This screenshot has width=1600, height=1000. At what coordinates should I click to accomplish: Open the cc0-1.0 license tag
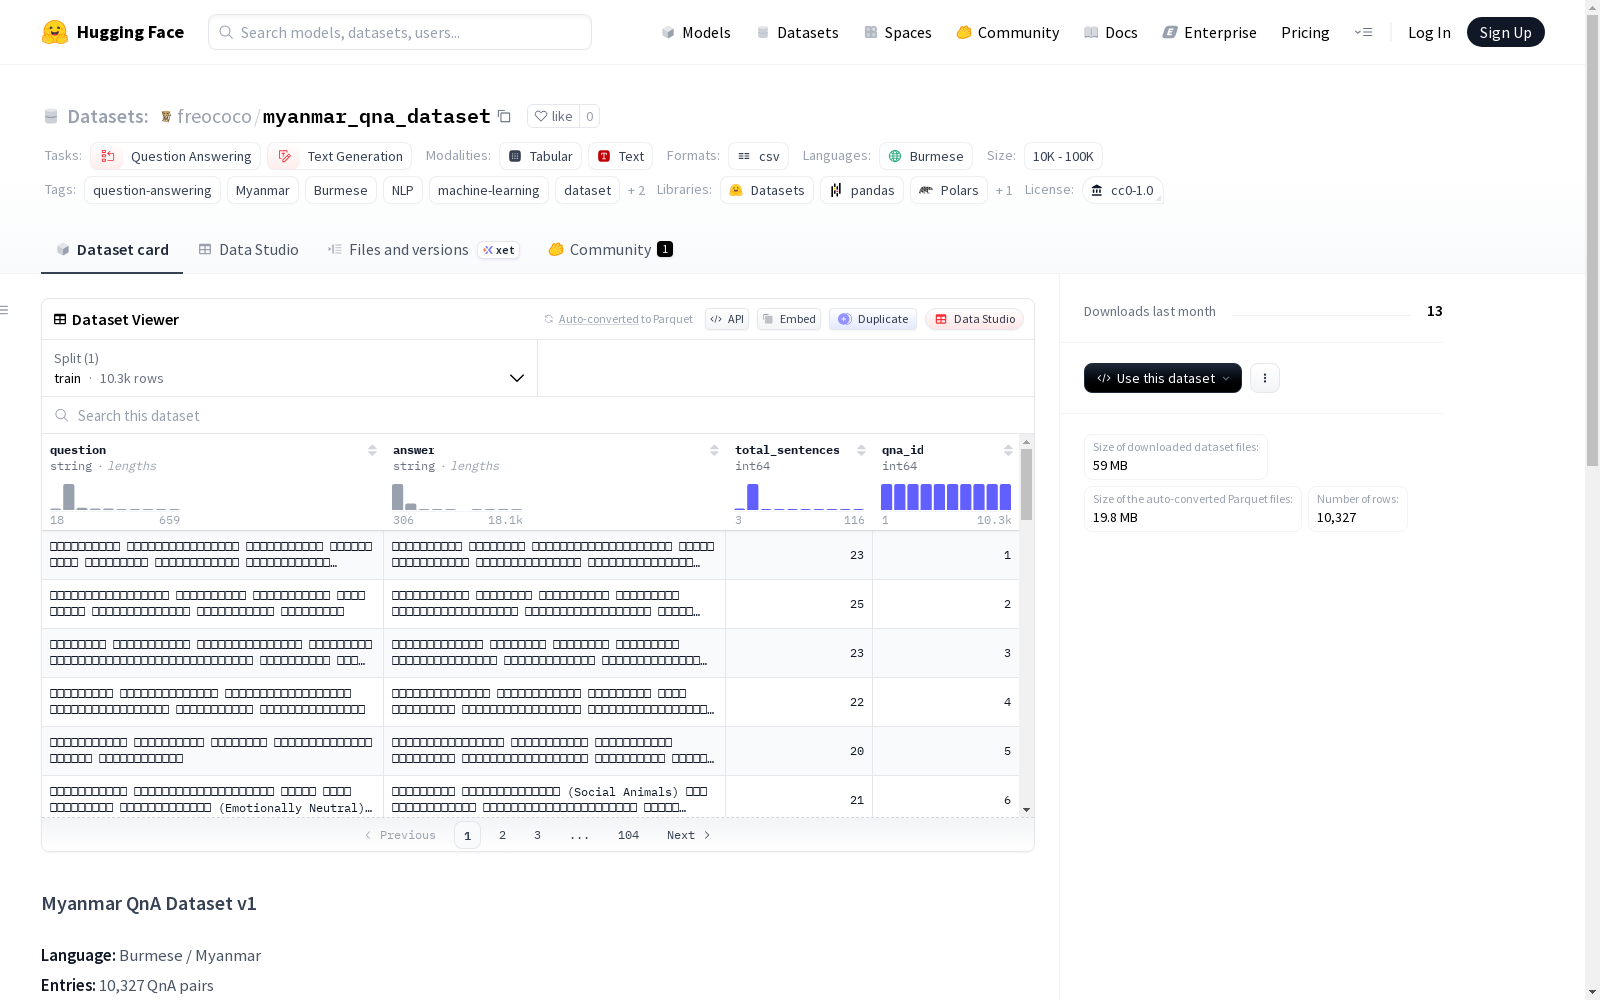pyautogui.click(x=1122, y=190)
